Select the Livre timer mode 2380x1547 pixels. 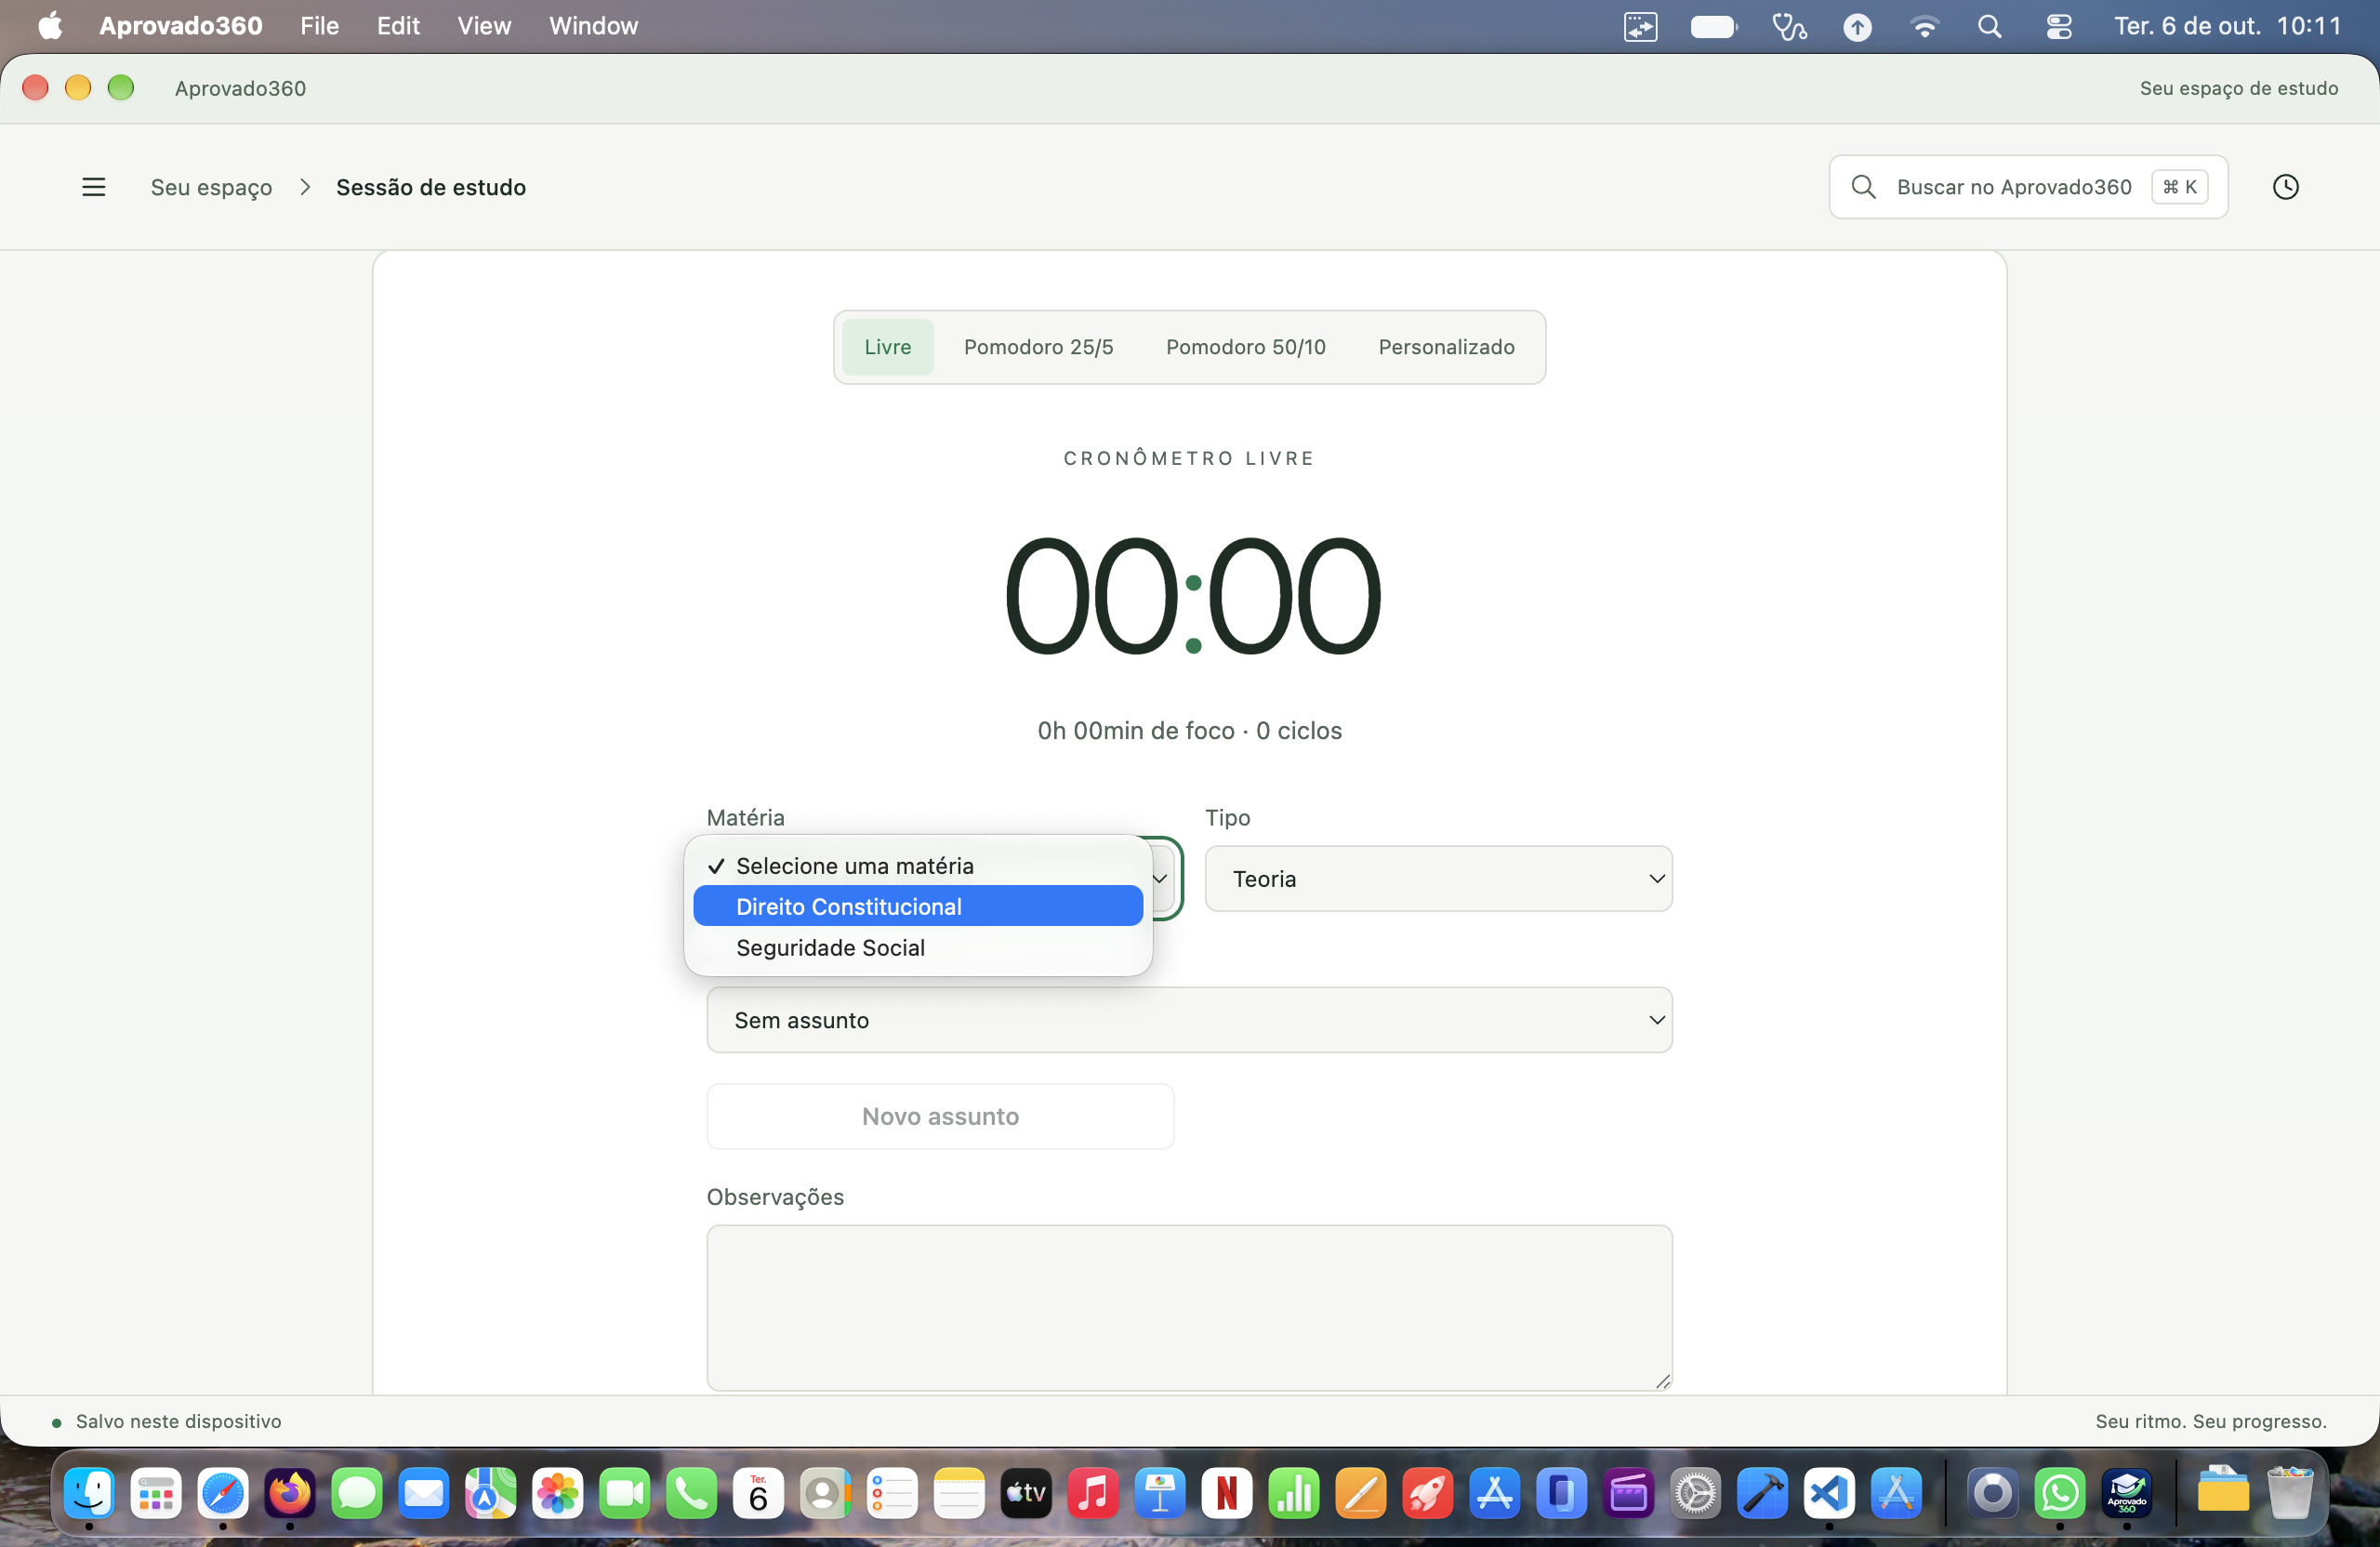point(887,347)
